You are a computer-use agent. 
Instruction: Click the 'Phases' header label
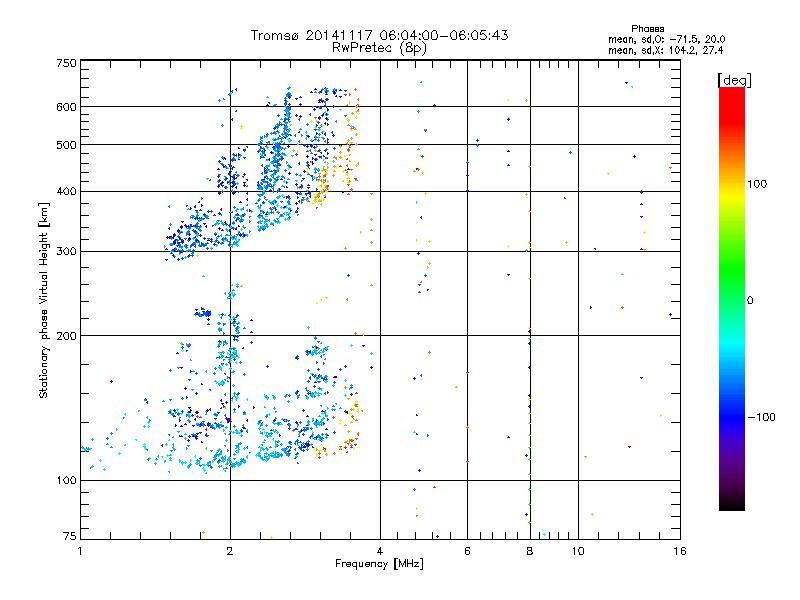tap(647, 29)
